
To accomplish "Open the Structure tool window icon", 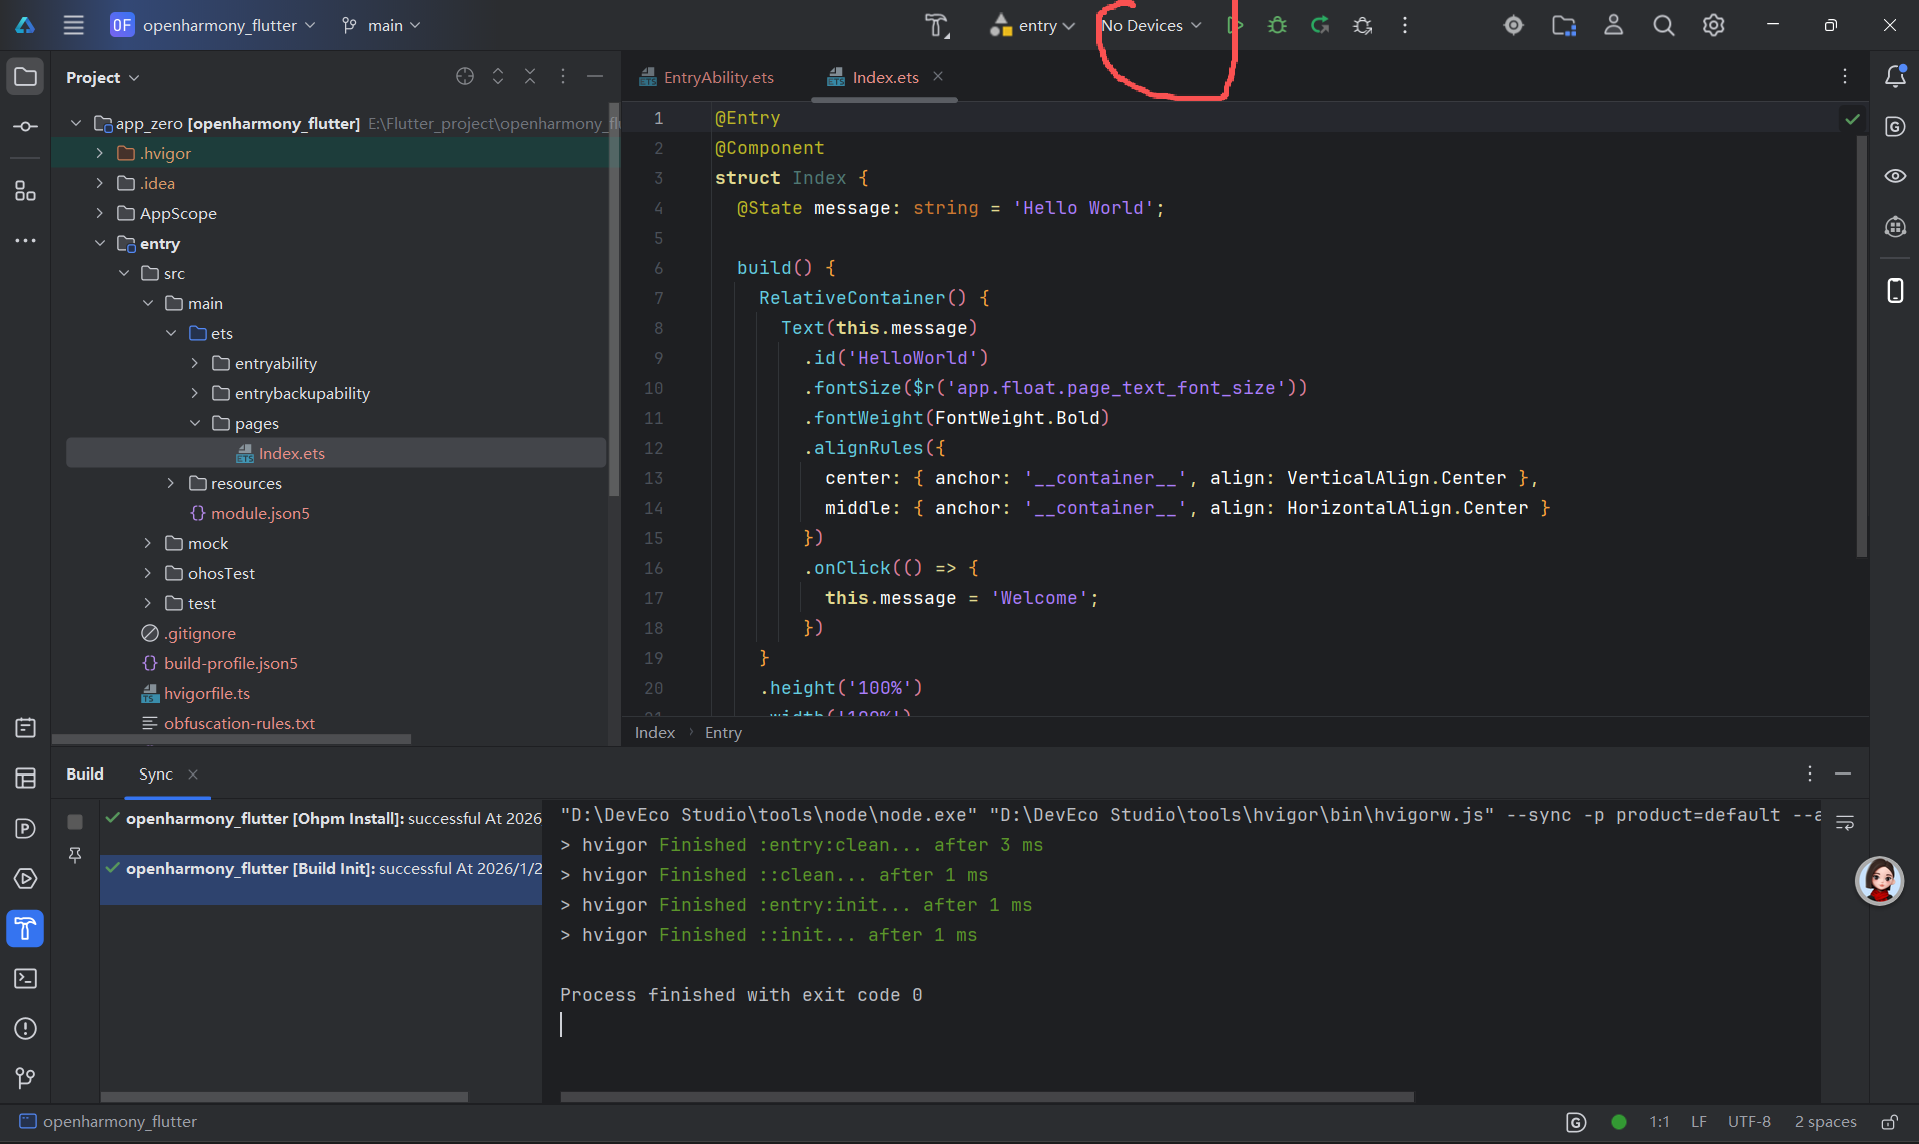I will click(x=26, y=190).
